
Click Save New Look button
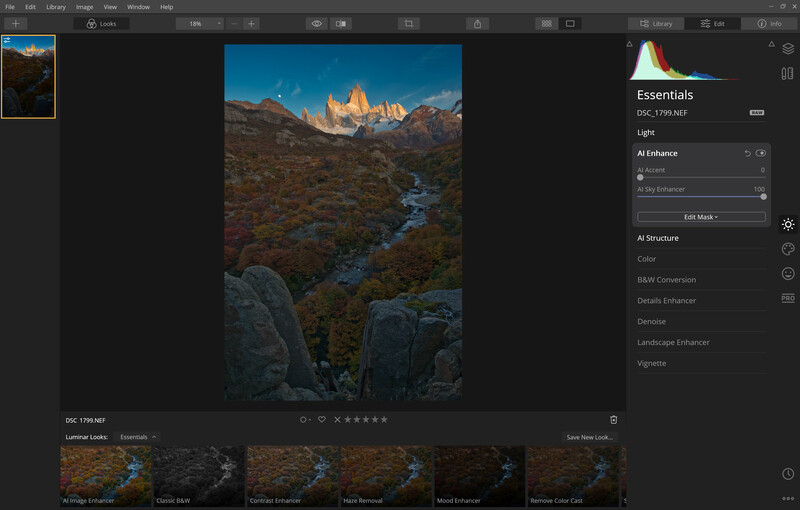pos(589,437)
